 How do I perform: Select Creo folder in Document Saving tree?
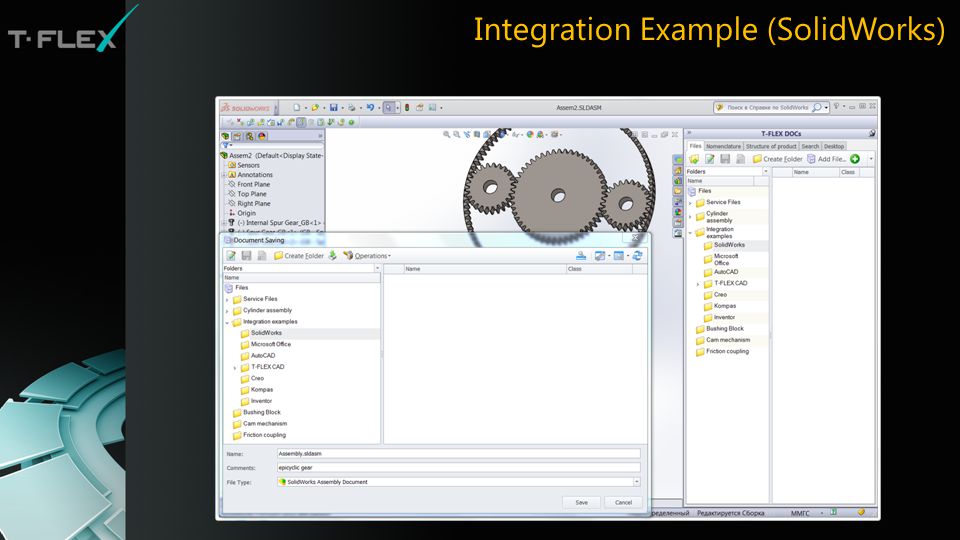coord(257,378)
